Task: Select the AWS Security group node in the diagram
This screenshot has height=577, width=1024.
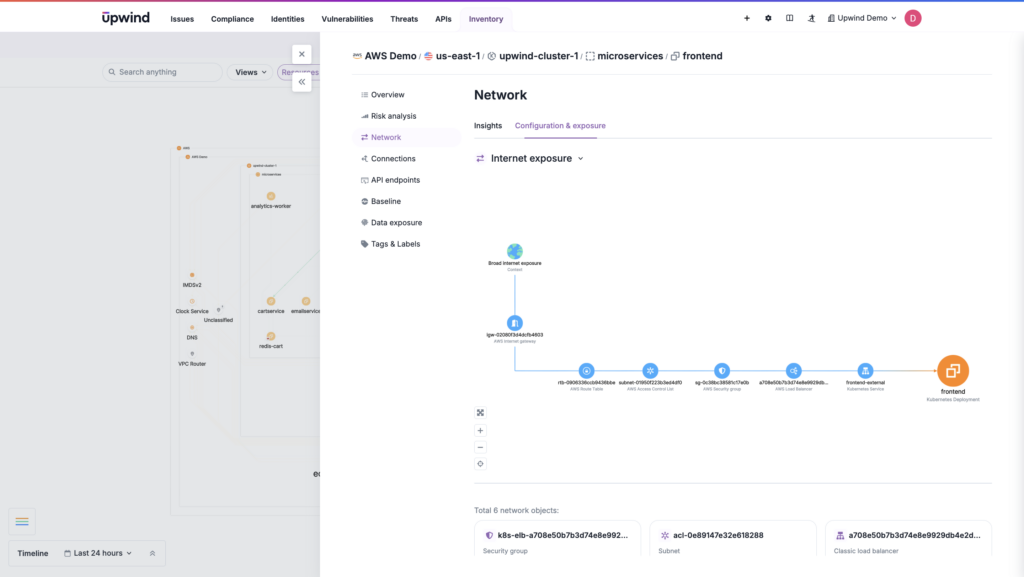Action: coord(722,369)
